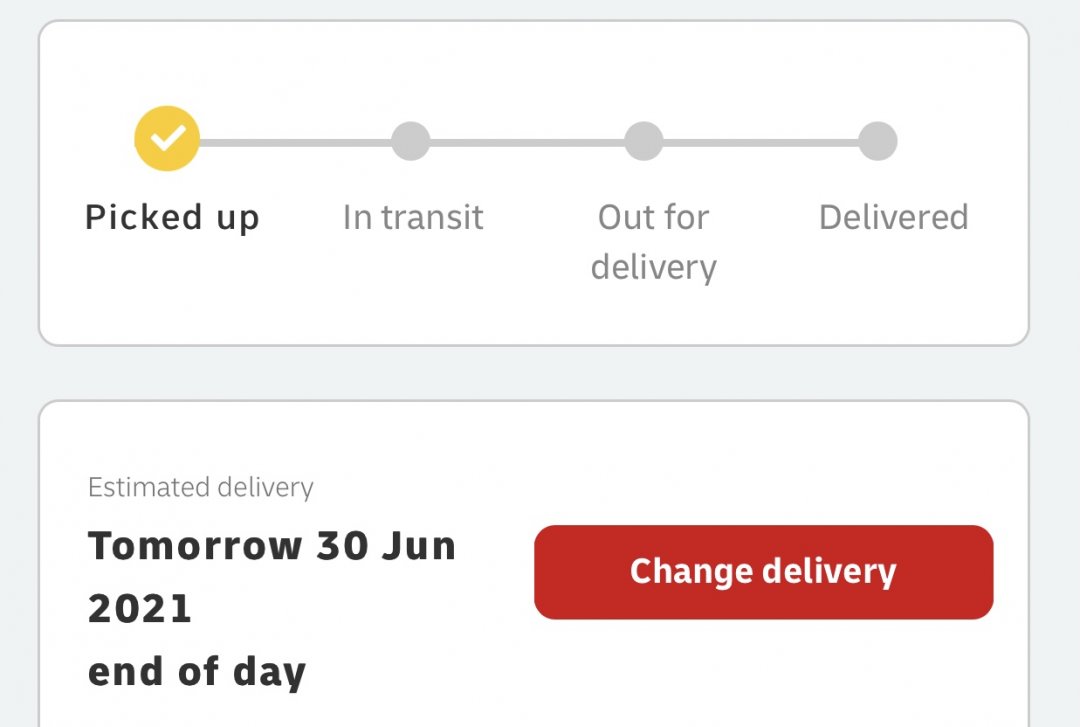
Task: Select the Out for delivery step dot
Action: click(x=644, y=141)
